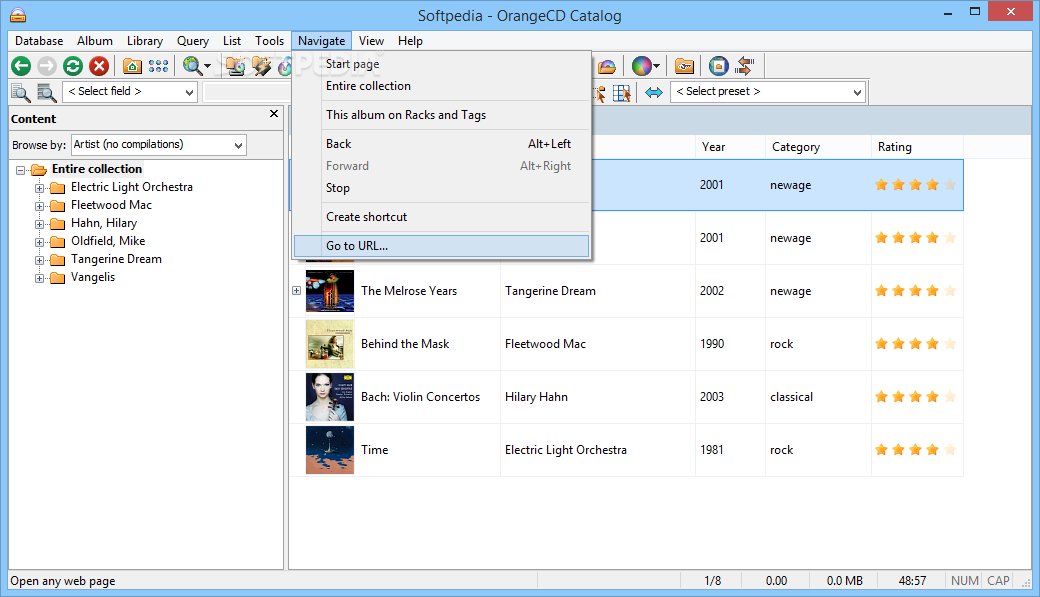Open the Help menu

point(411,40)
